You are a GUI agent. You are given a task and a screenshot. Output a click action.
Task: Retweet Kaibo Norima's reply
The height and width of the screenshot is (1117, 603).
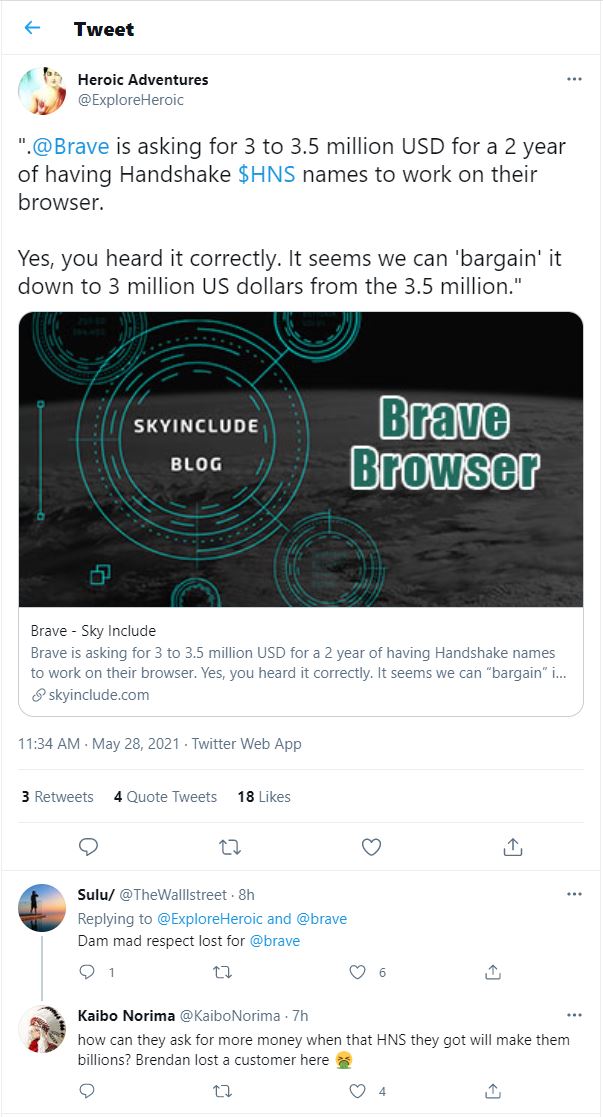[223, 1091]
